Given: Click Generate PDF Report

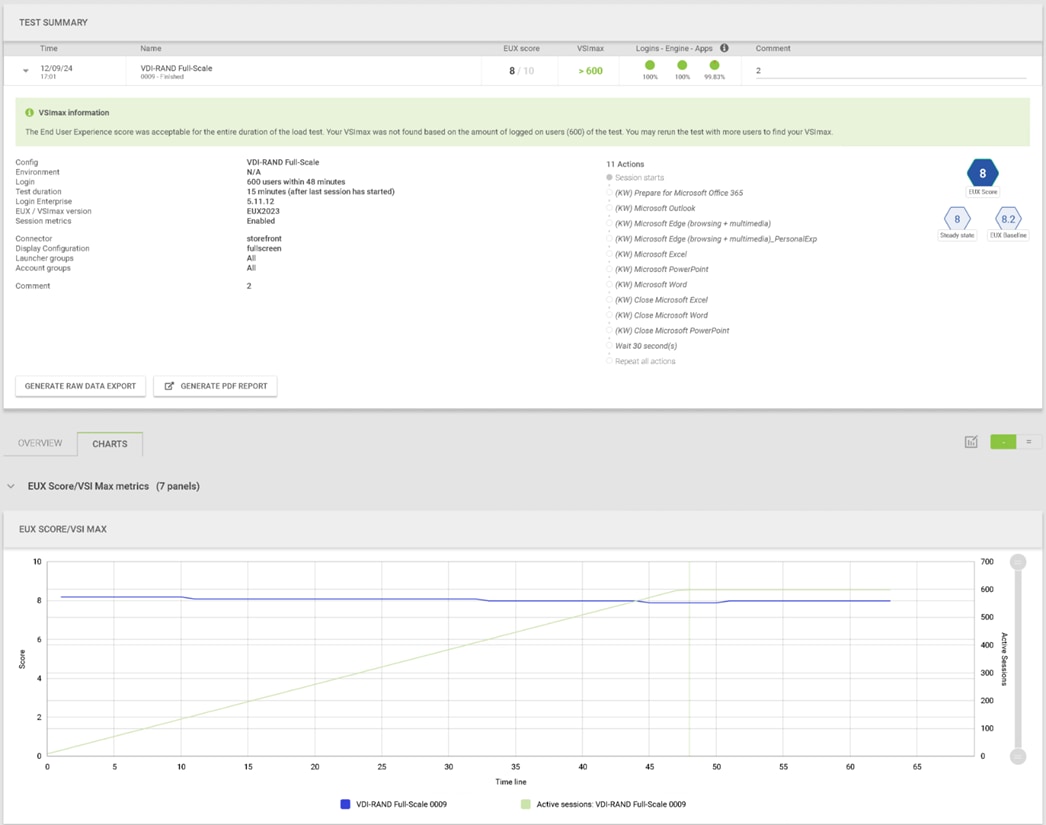Looking at the screenshot, I should point(215,385).
